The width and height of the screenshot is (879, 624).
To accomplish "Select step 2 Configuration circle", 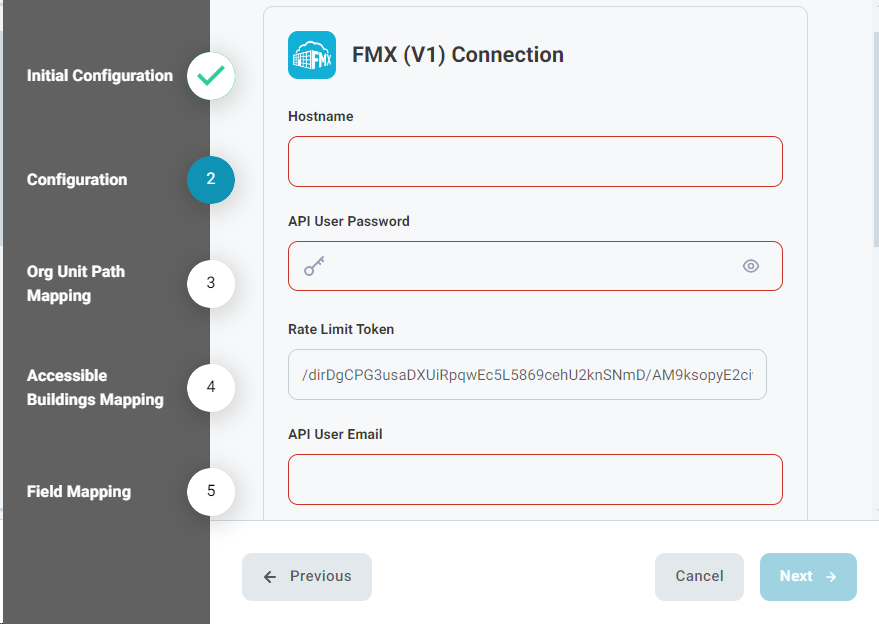I will click(x=211, y=179).
